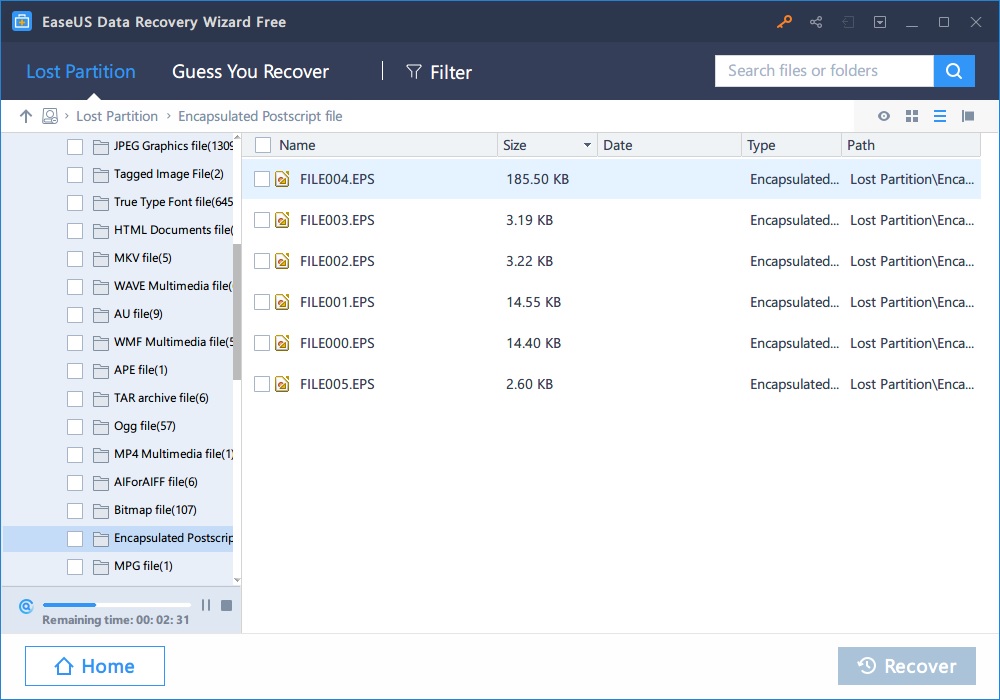Click the folder tree vertical scrollbar thumb
The image size is (1000, 700).
coord(237,312)
